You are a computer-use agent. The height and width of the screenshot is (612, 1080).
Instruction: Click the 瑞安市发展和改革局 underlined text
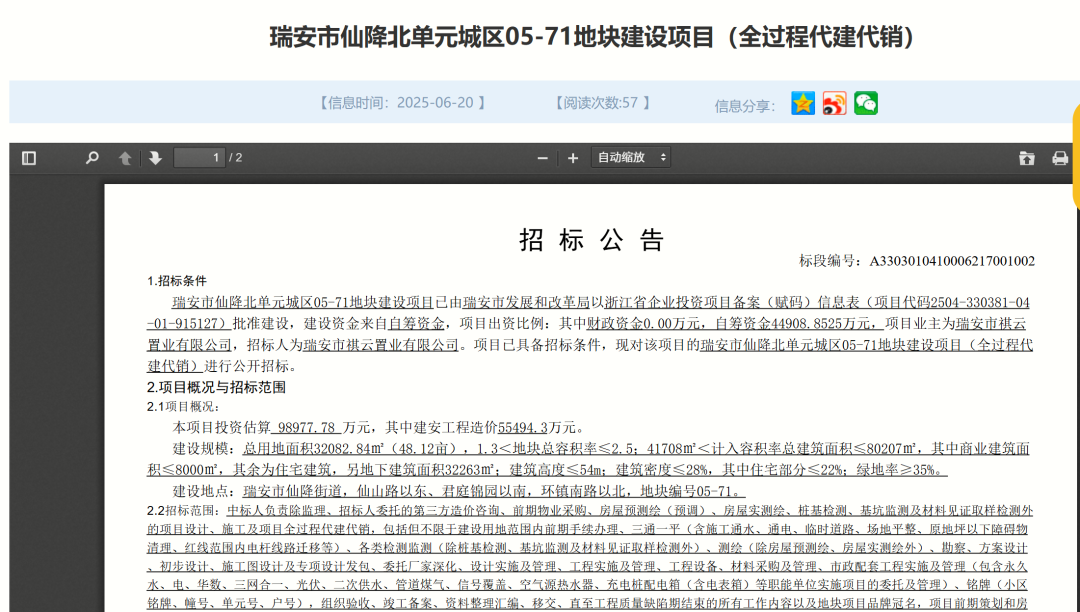tap(526, 302)
